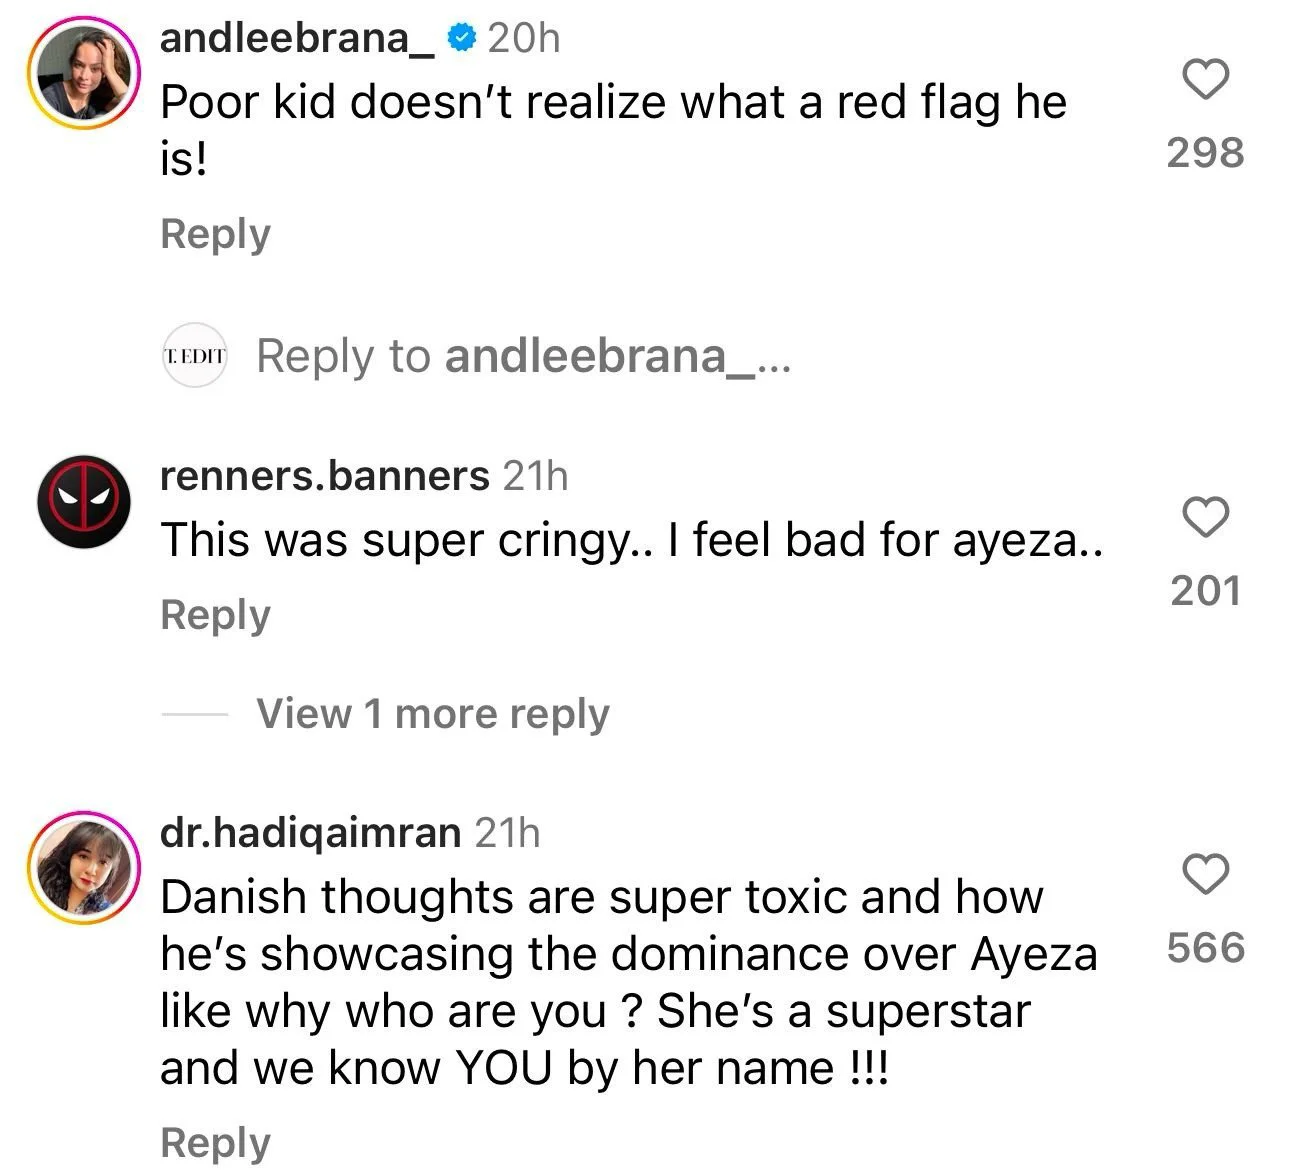View the 566 likes count
Viewport: 1290px width, 1170px height.
pyautogui.click(x=1206, y=948)
